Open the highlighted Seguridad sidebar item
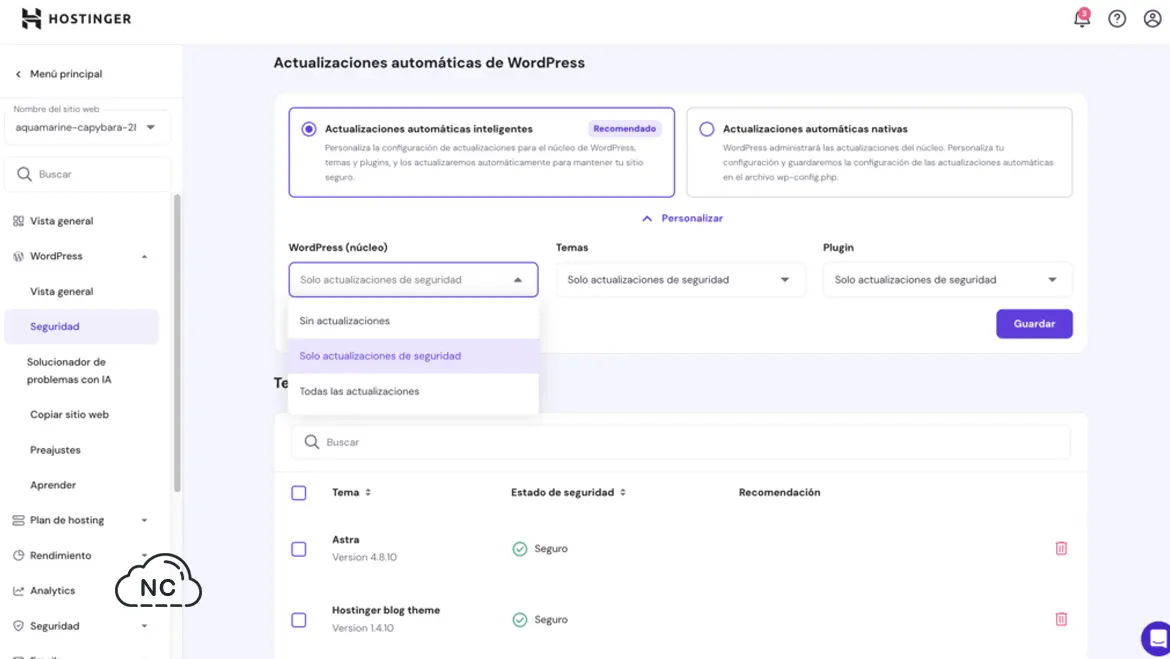Screen dimensions: 1170x659 [81, 327]
